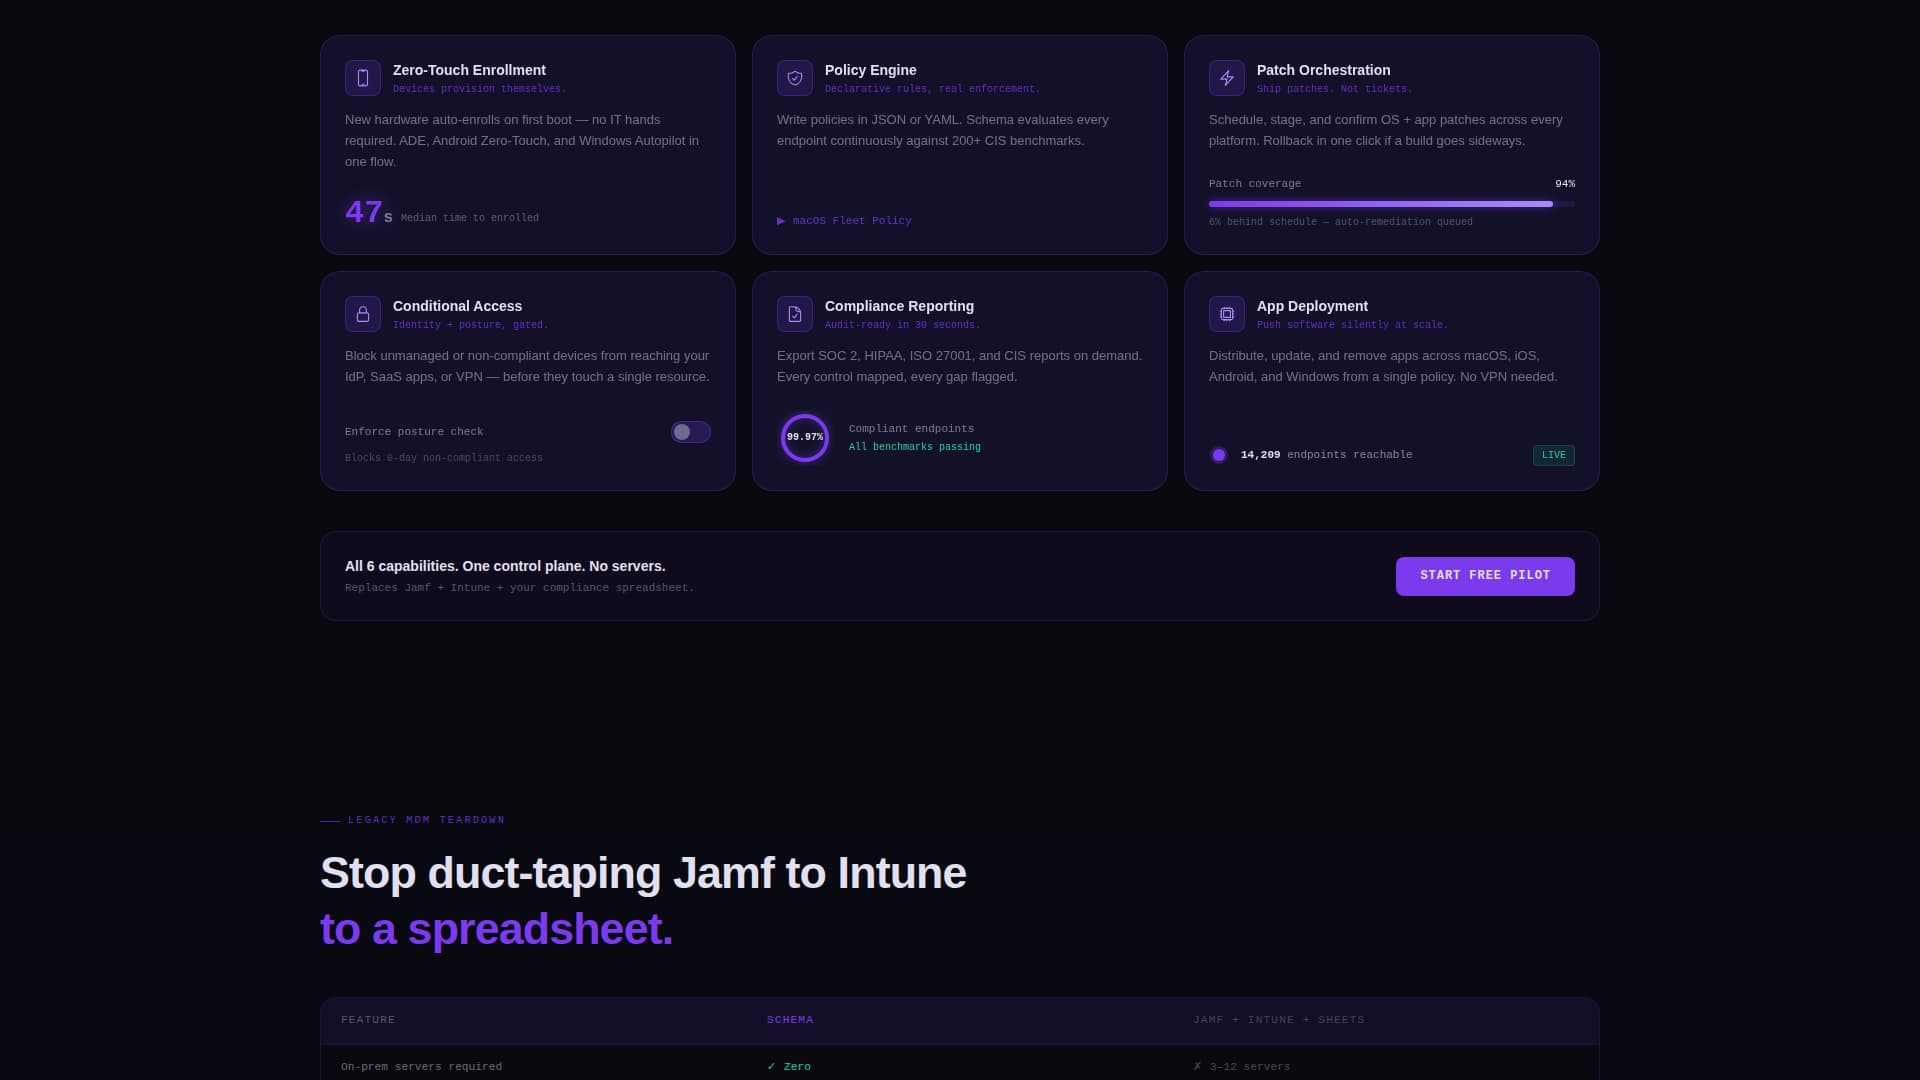Click the LIVE status badge
Viewport: 1920px width, 1080px height.
(1554, 455)
